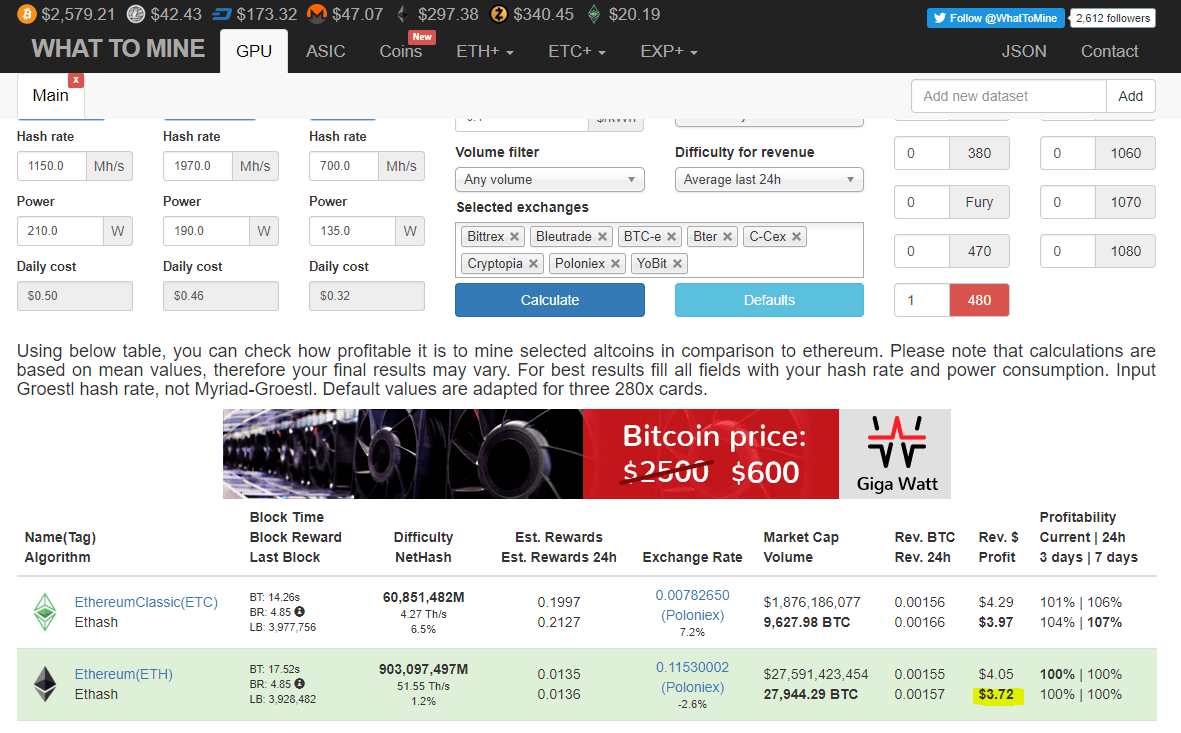Edit the 135.0 power field
1181x733 pixels.
pyautogui.click(x=352, y=231)
